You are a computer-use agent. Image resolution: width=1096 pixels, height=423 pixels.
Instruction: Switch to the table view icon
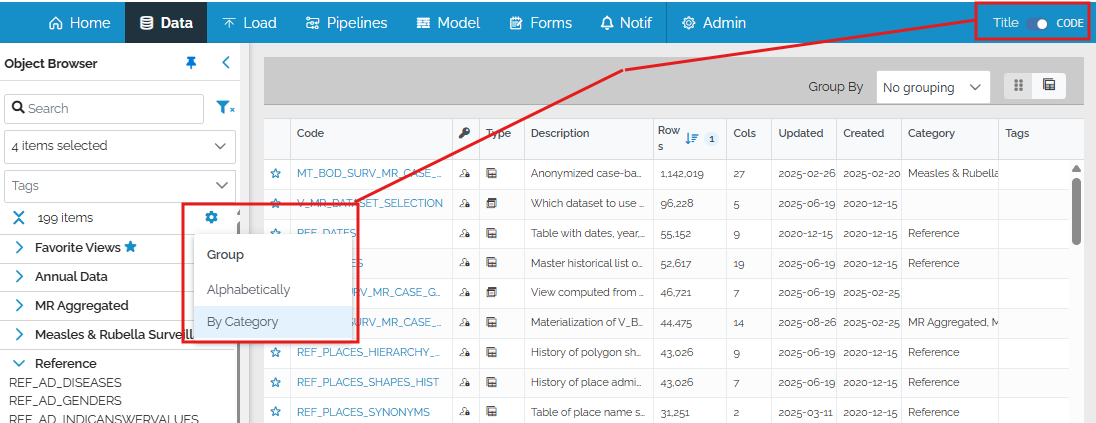click(1049, 86)
